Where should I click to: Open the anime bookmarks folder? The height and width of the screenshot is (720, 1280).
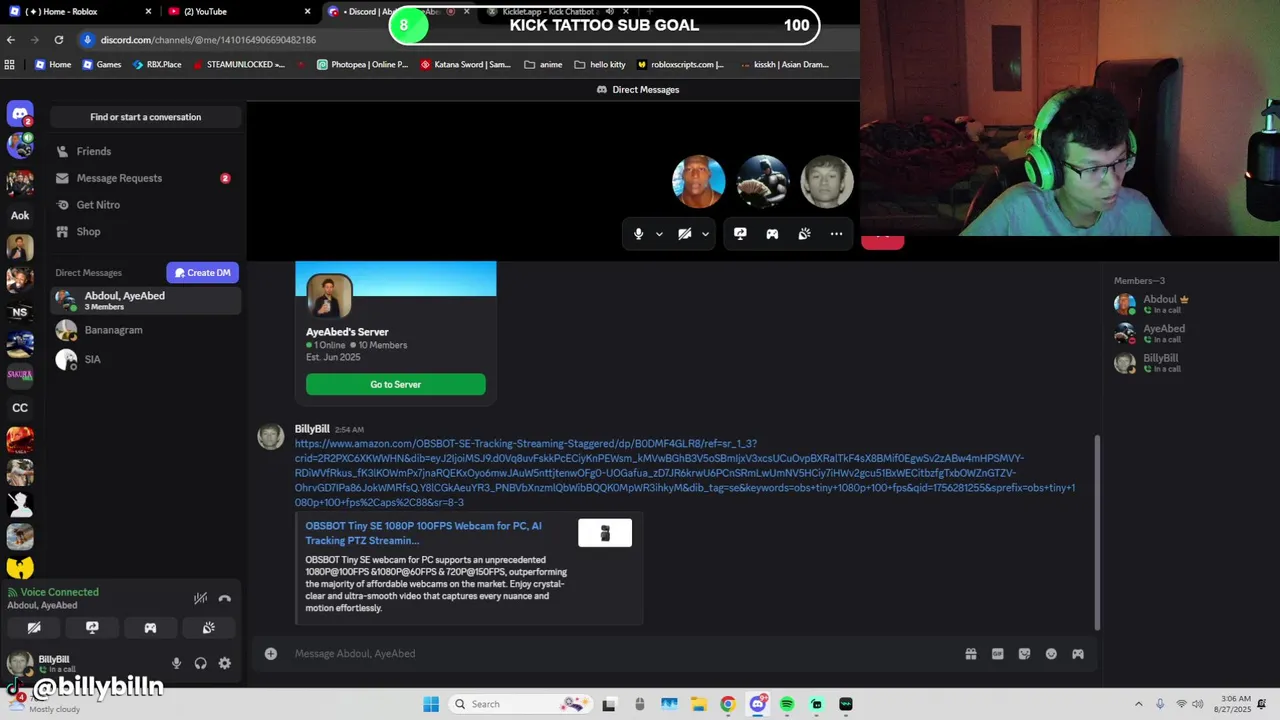tap(543, 65)
